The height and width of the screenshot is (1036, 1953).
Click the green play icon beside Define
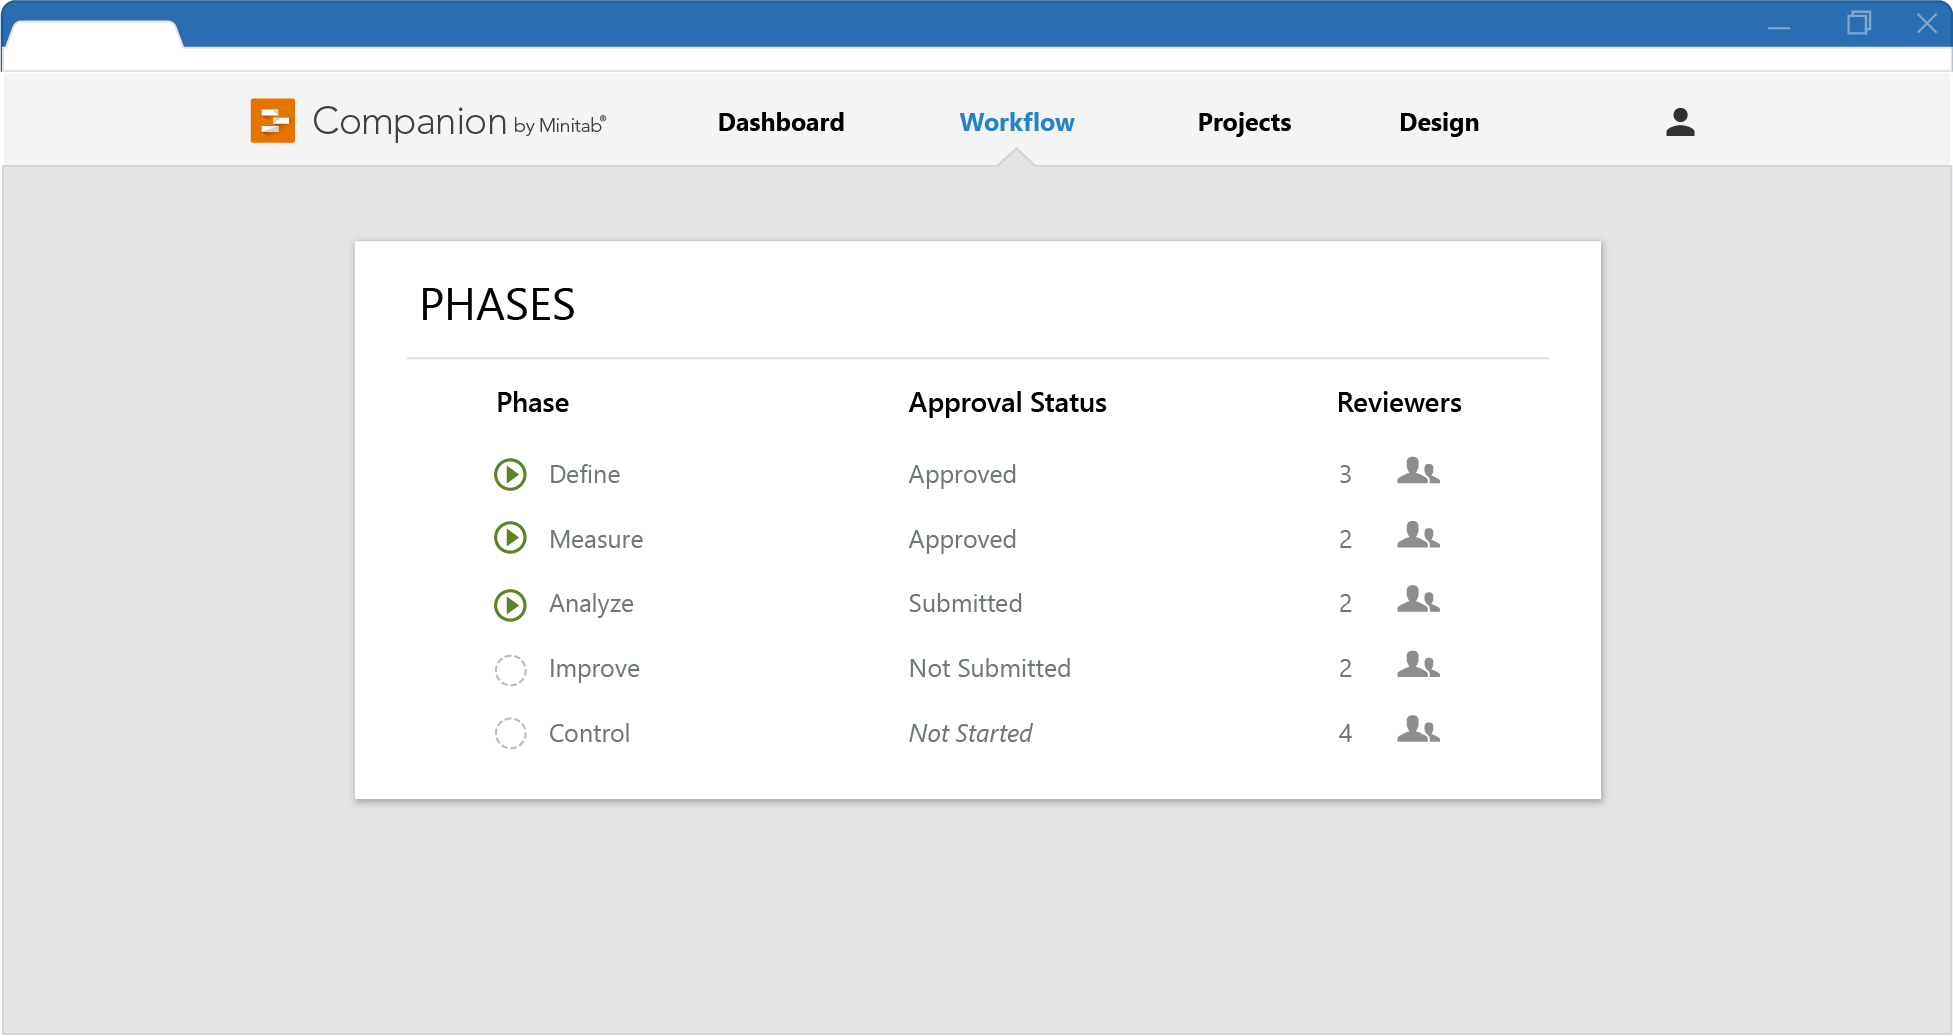click(x=510, y=474)
